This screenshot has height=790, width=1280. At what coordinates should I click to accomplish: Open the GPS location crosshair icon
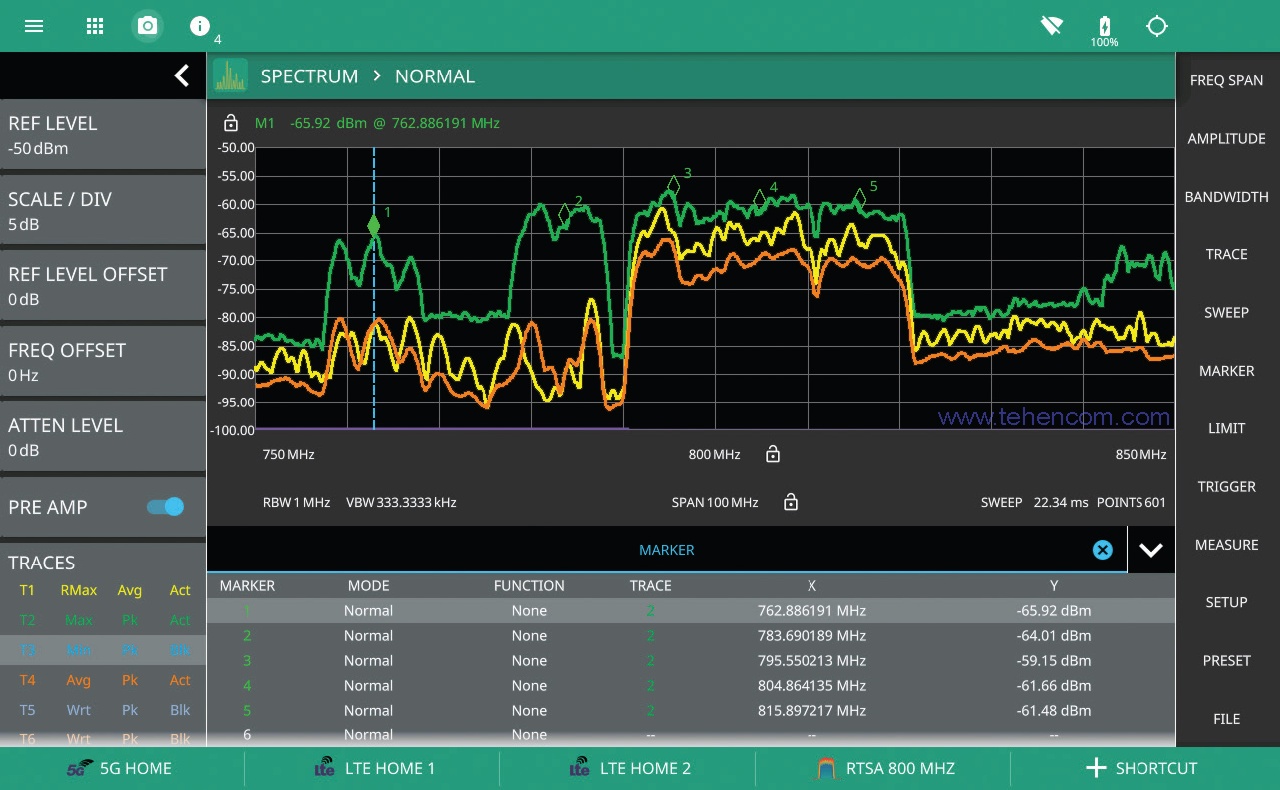click(x=1157, y=26)
